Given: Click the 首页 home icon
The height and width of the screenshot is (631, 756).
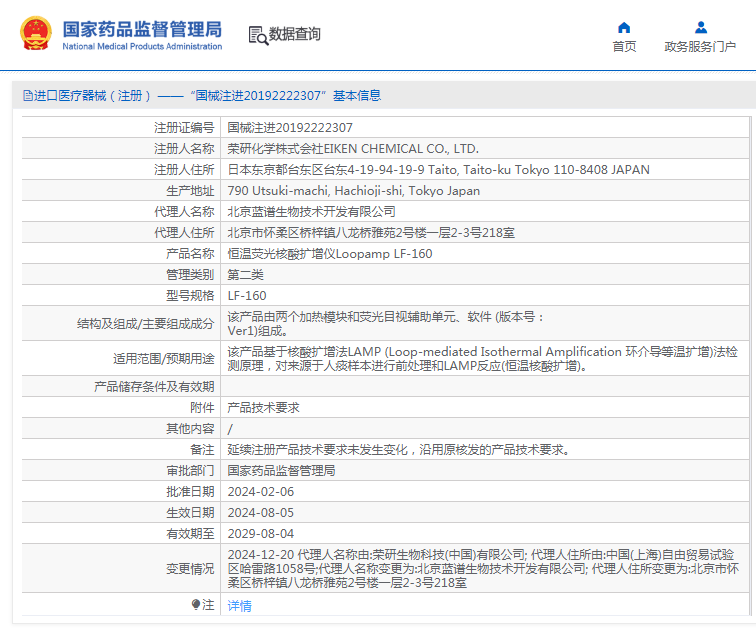Looking at the screenshot, I should (x=624, y=27).
